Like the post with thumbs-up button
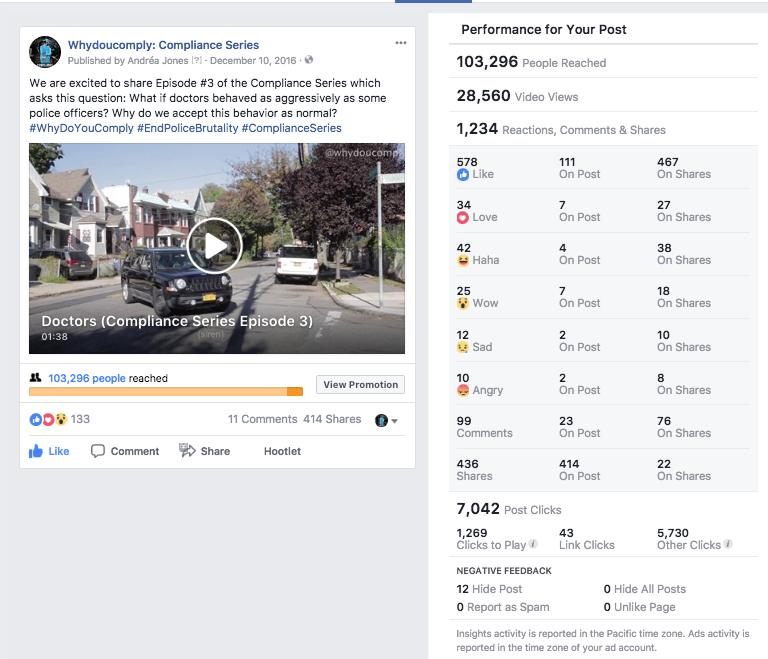Image resolution: width=768 pixels, height=659 pixels. tap(49, 451)
